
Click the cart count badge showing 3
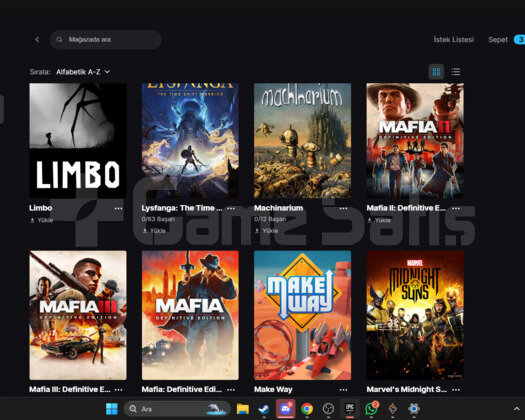pos(520,40)
